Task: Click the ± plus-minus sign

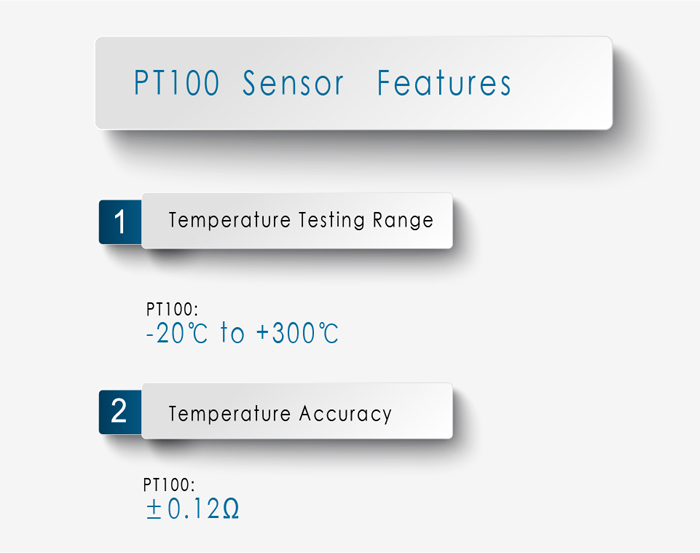Action: [153, 509]
